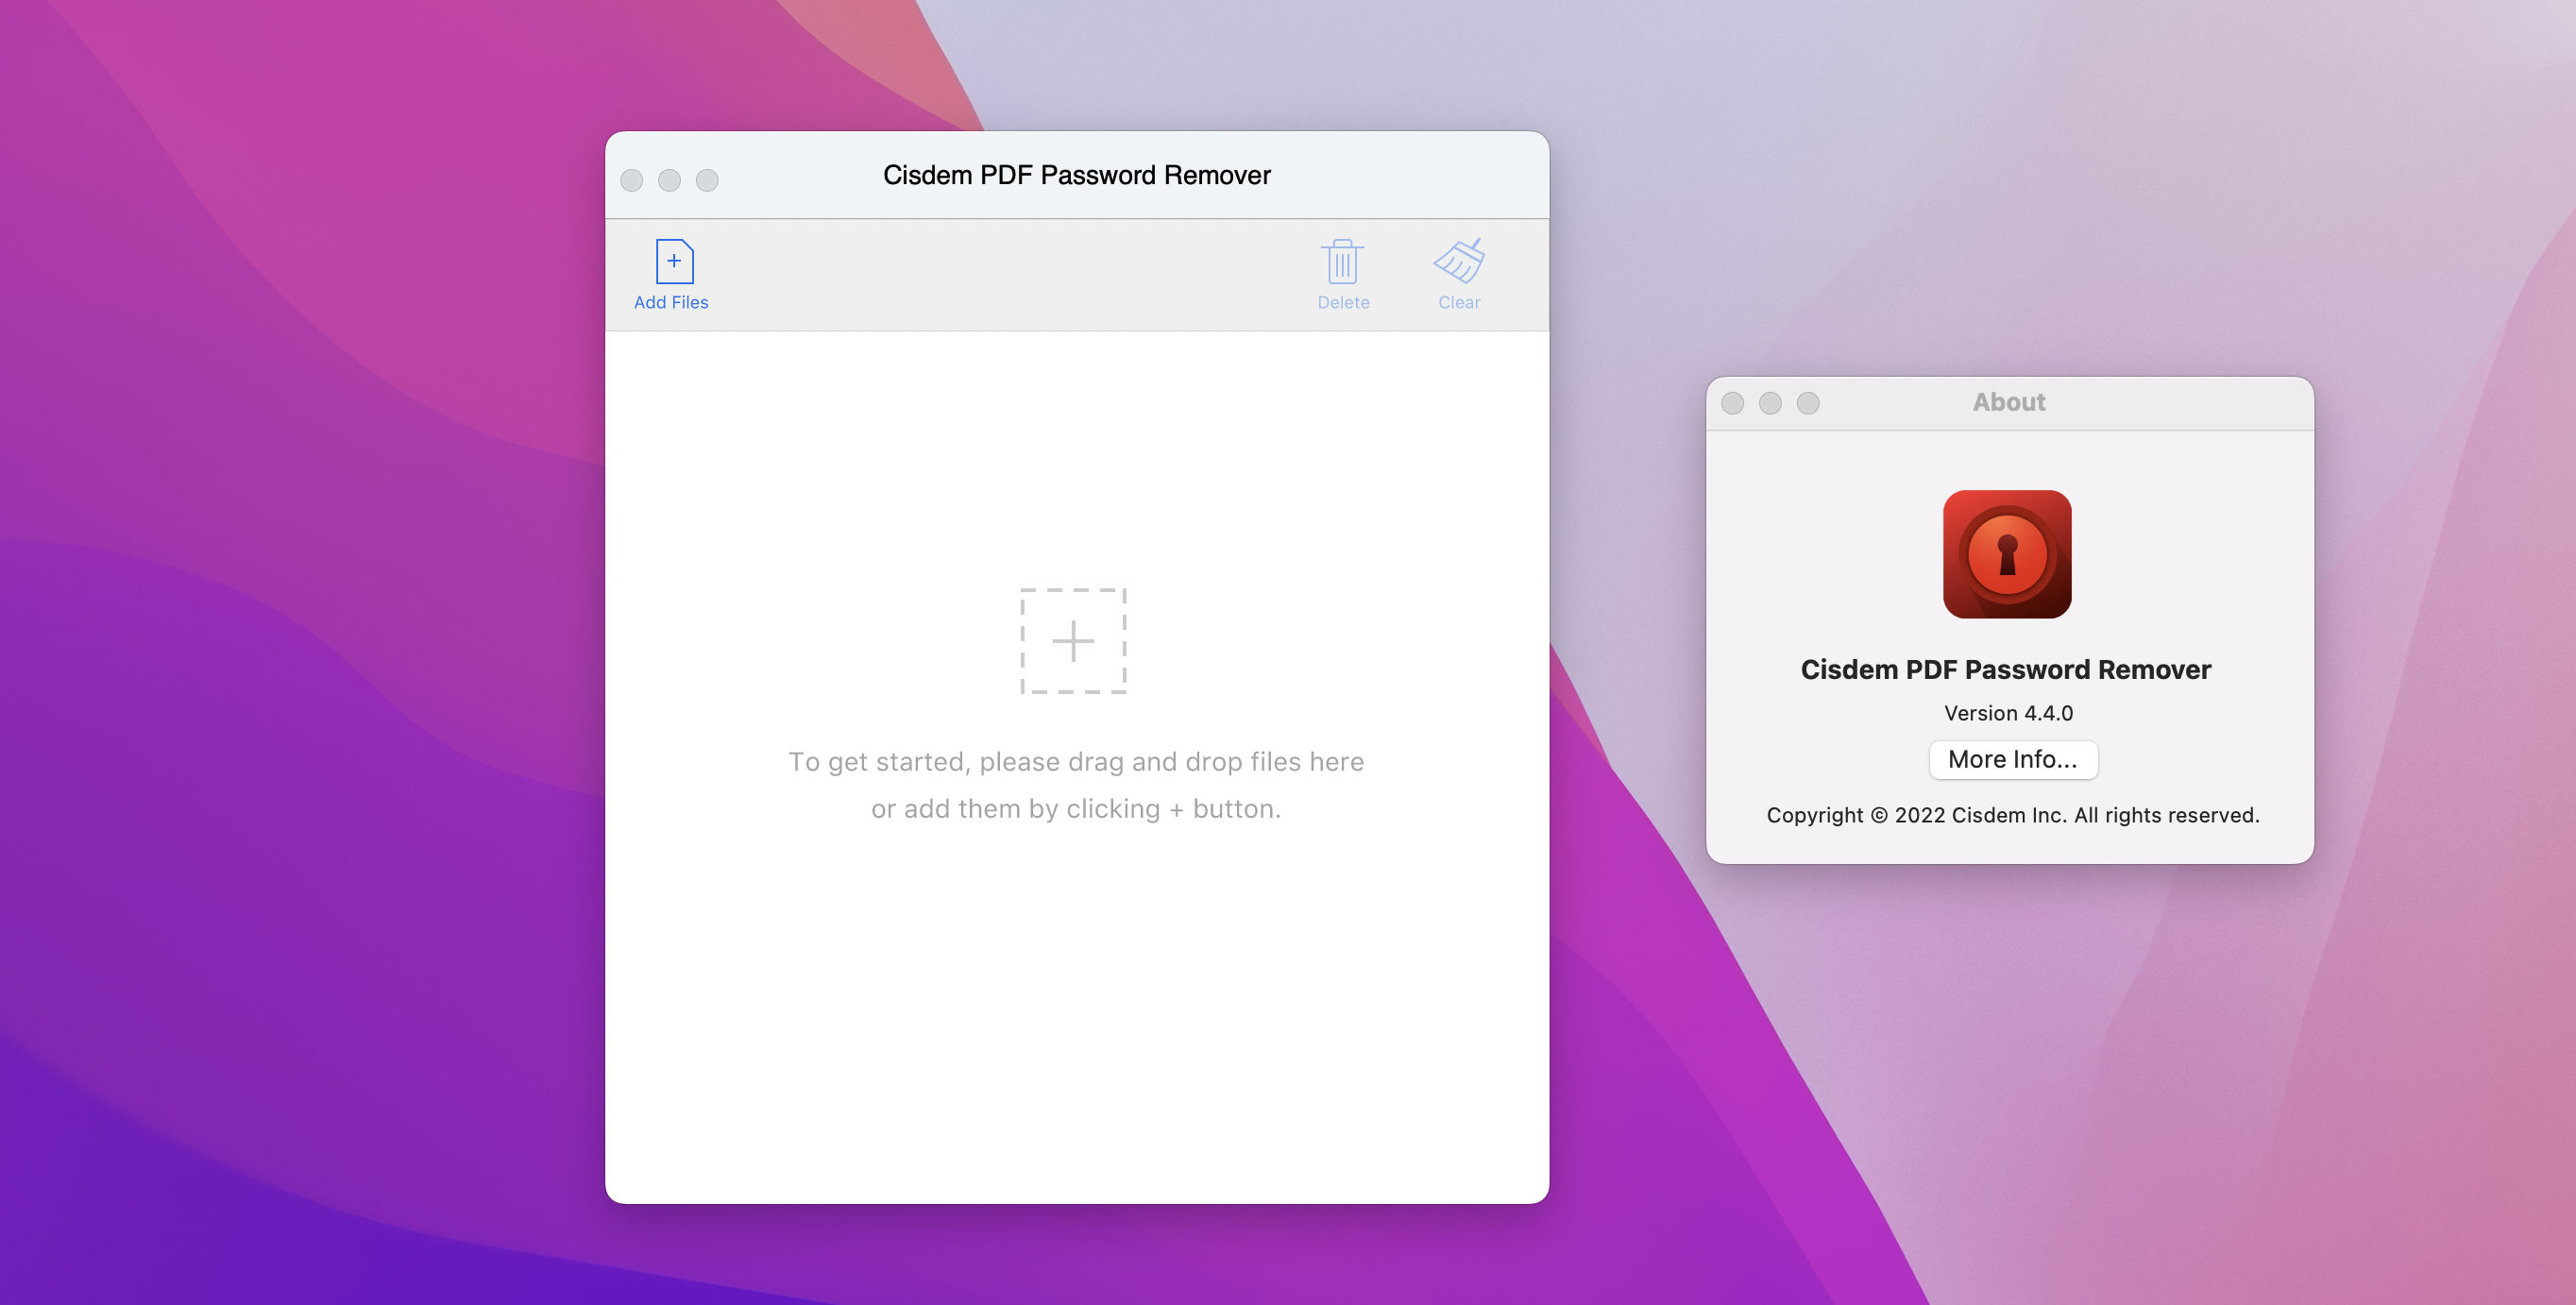
Task: Minimize the About window
Action: (x=1770, y=403)
